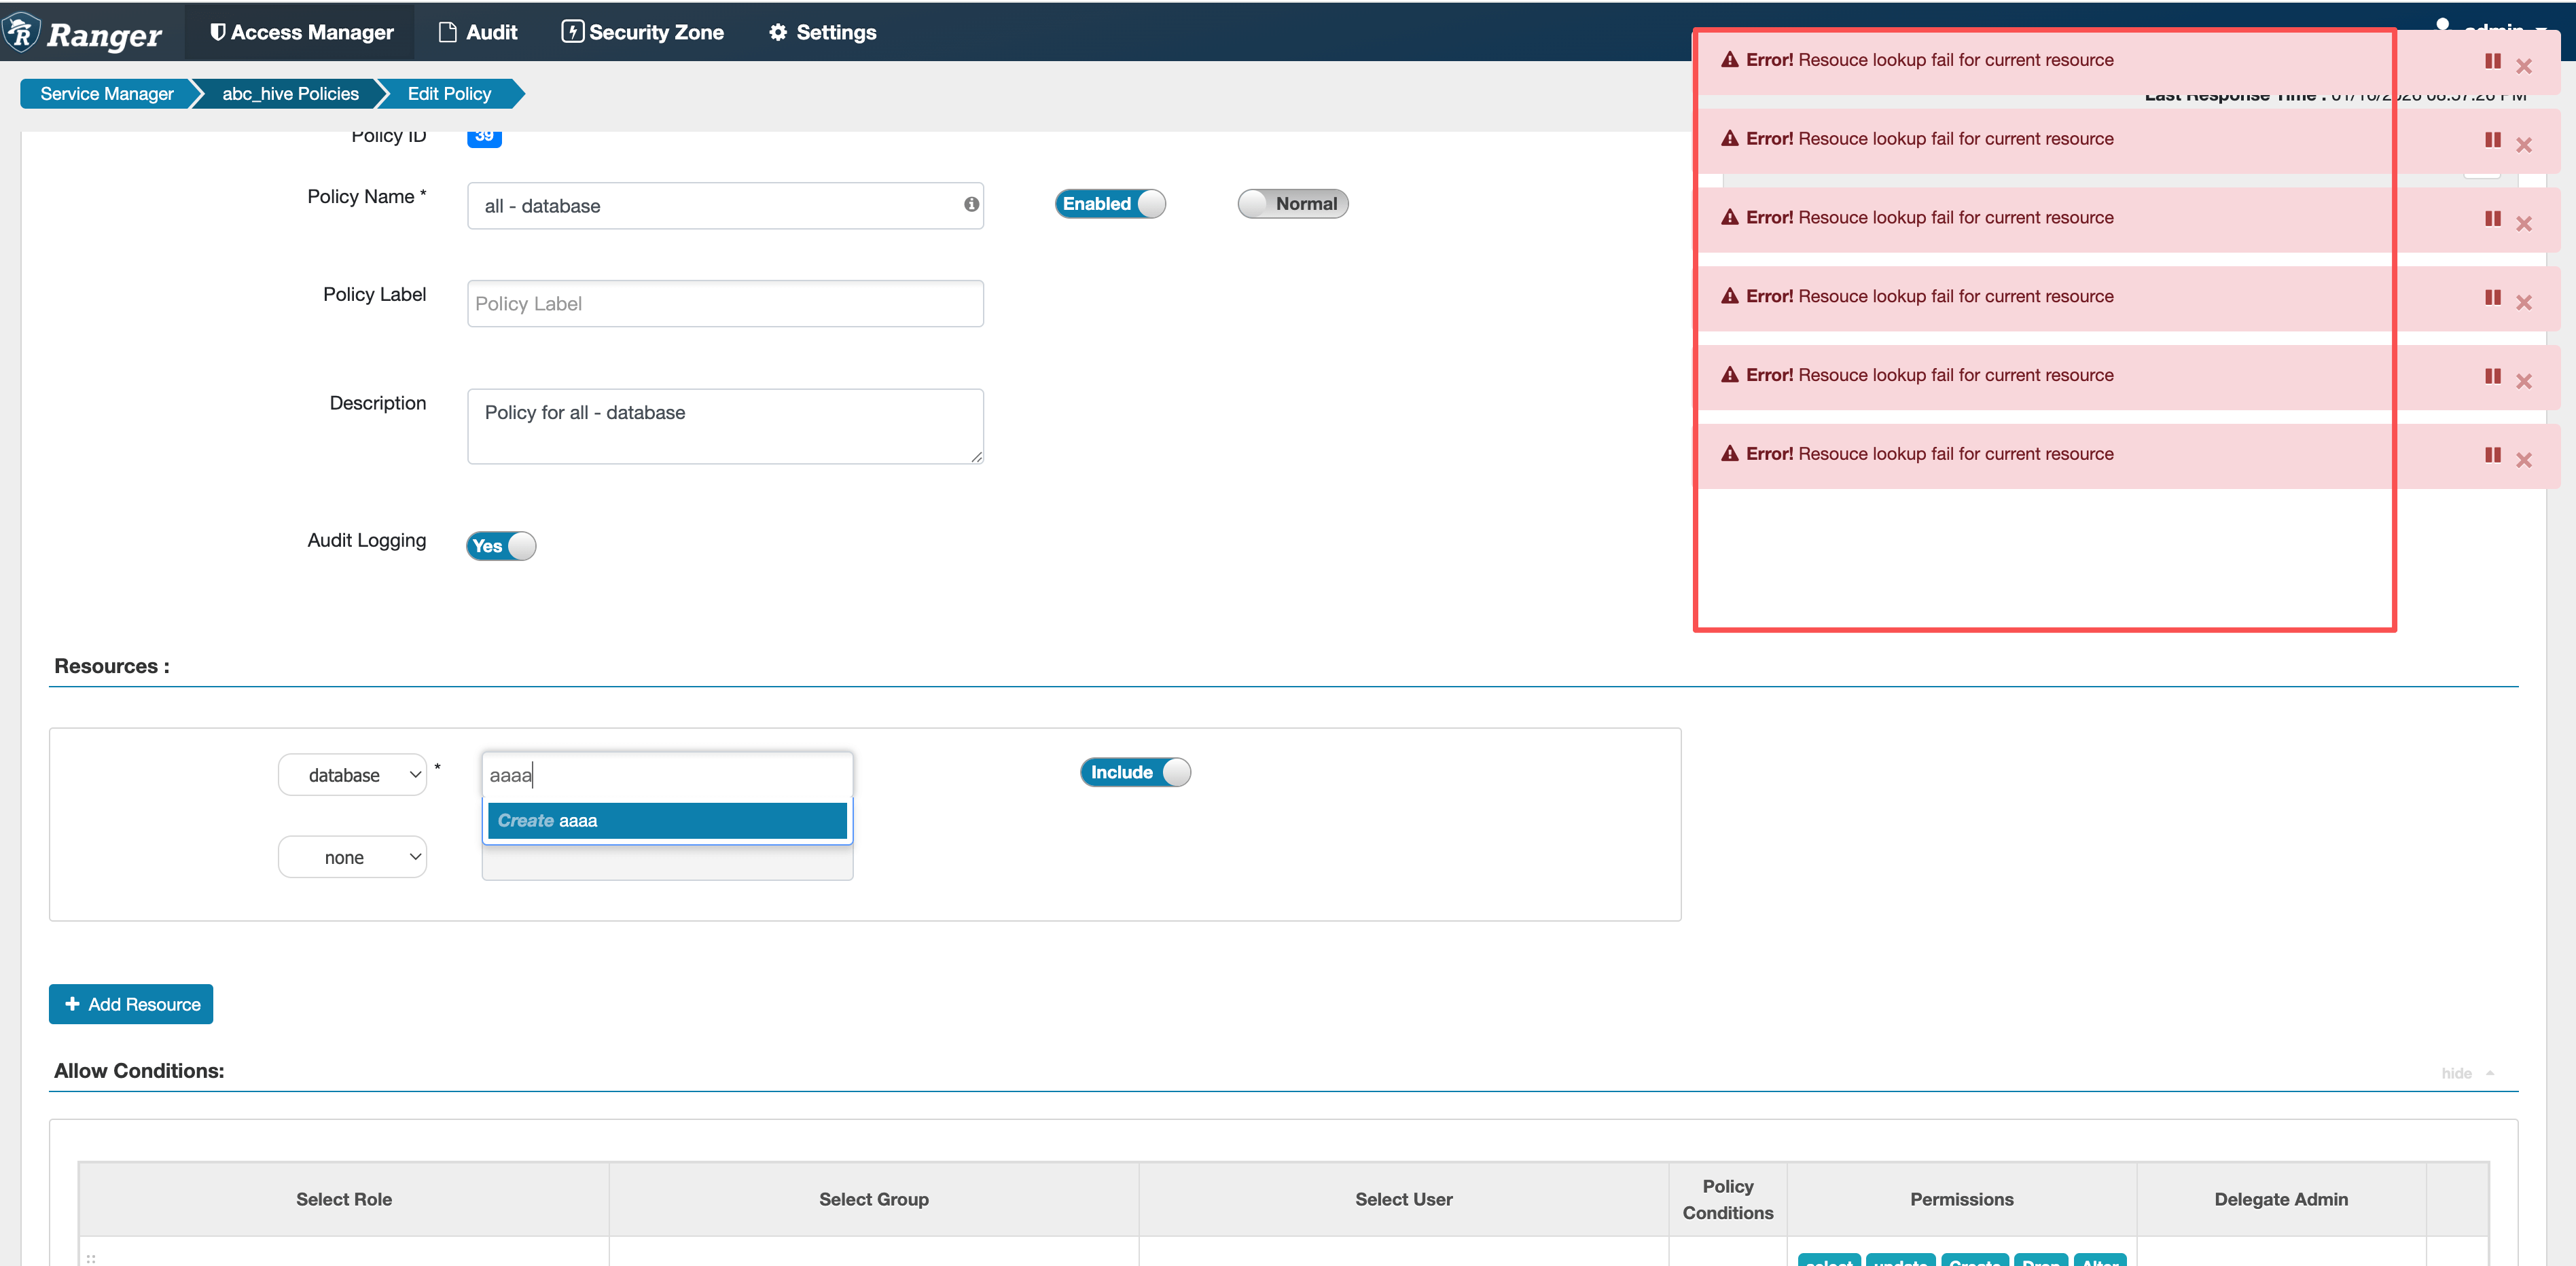
Task: Pause the last error notification
Action: (2492, 455)
